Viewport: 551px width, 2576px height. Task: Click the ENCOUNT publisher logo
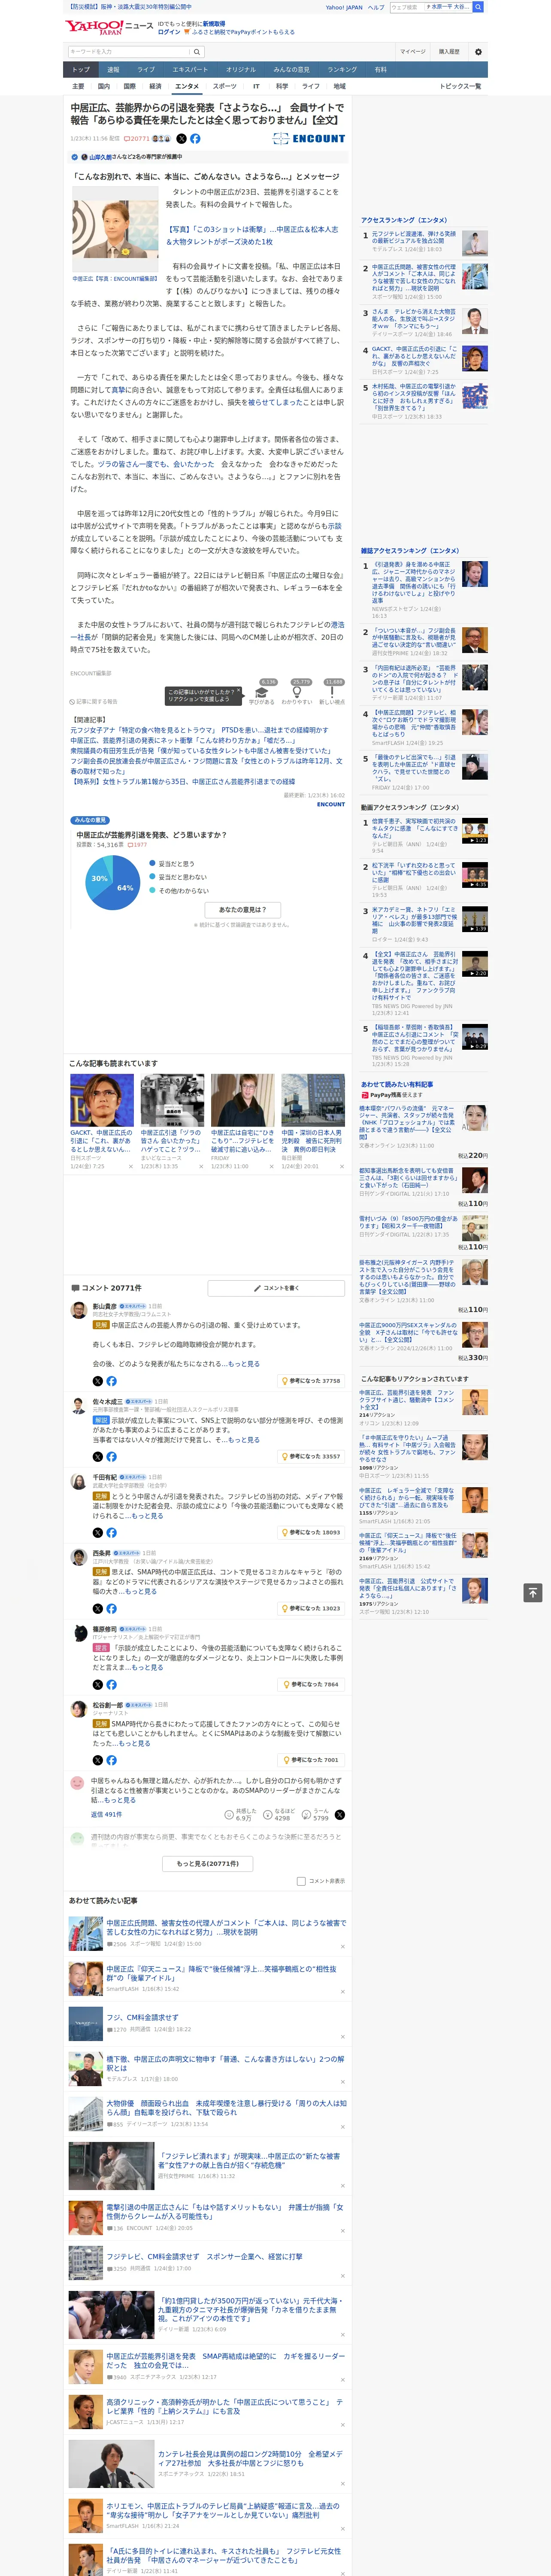click(309, 139)
